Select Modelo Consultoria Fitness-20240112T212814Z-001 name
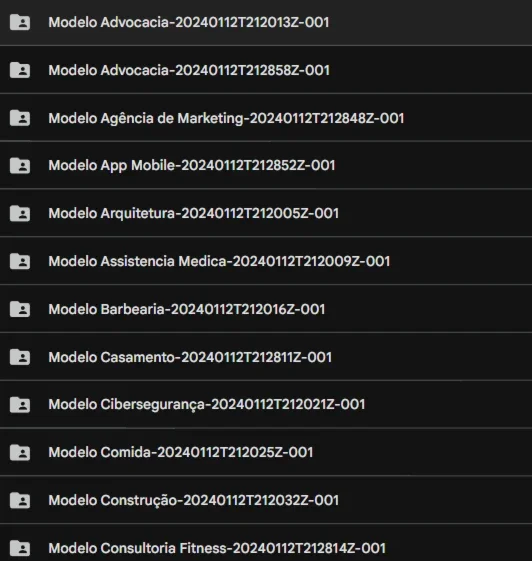Viewport: 532px width, 561px height. 217,548
